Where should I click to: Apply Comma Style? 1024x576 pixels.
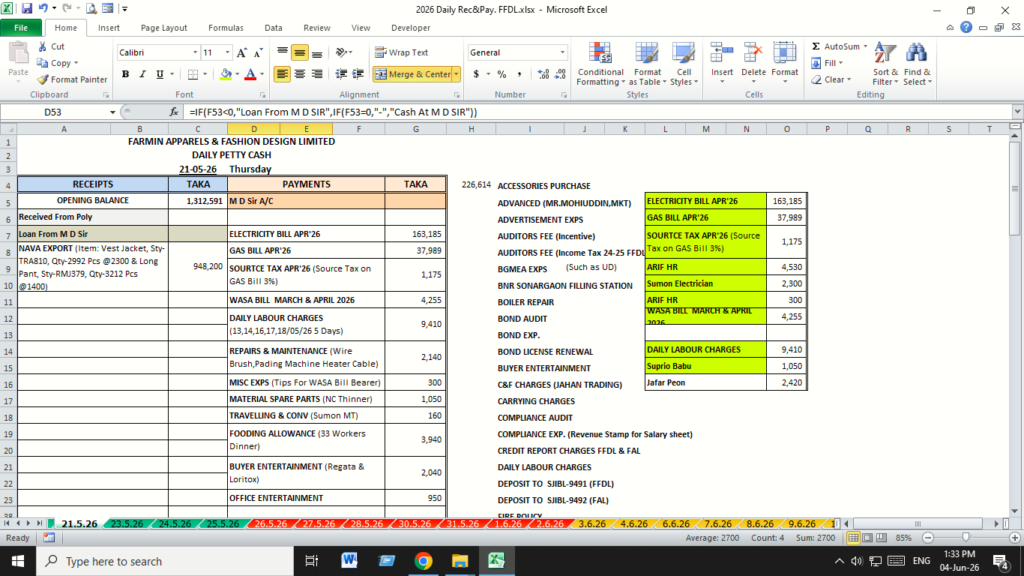pyautogui.click(x=519, y=74)
